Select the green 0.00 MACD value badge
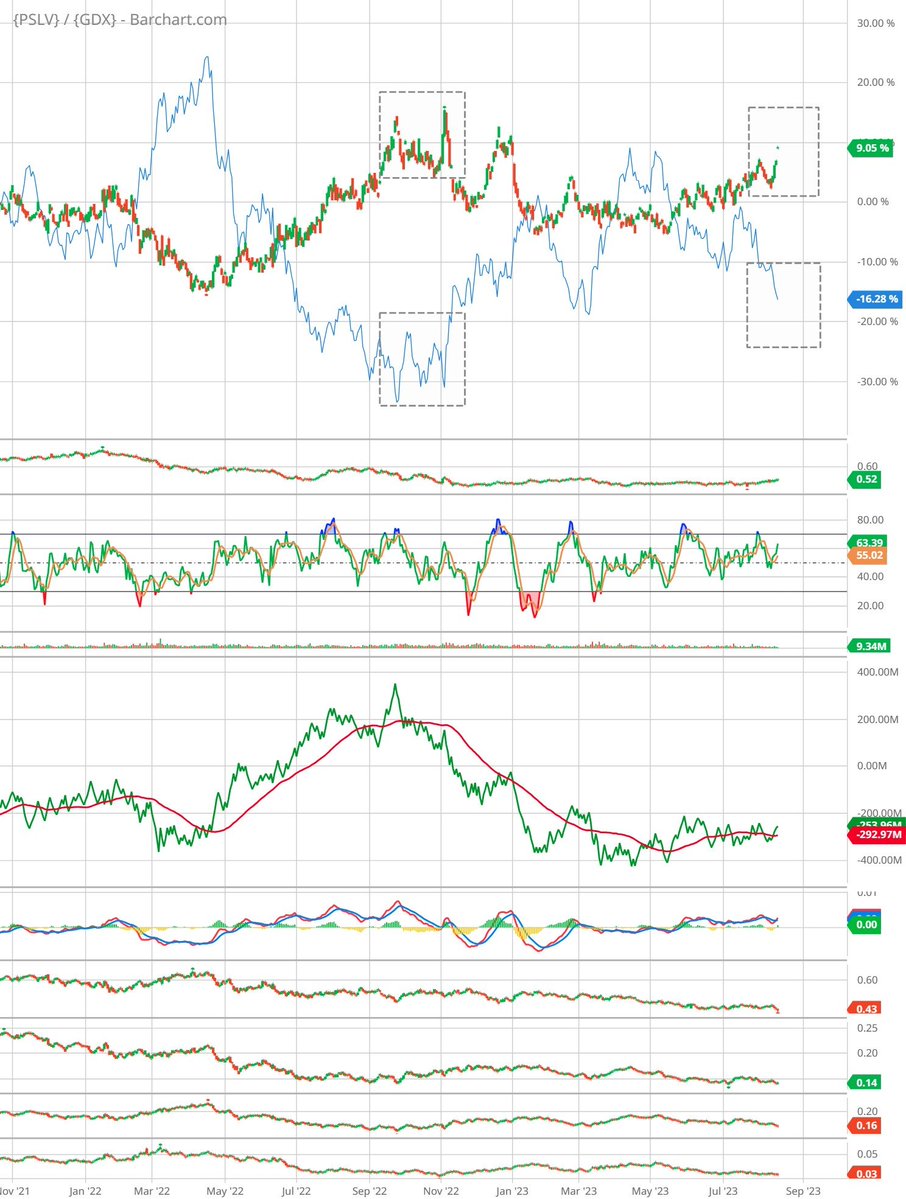 (865, 925)
